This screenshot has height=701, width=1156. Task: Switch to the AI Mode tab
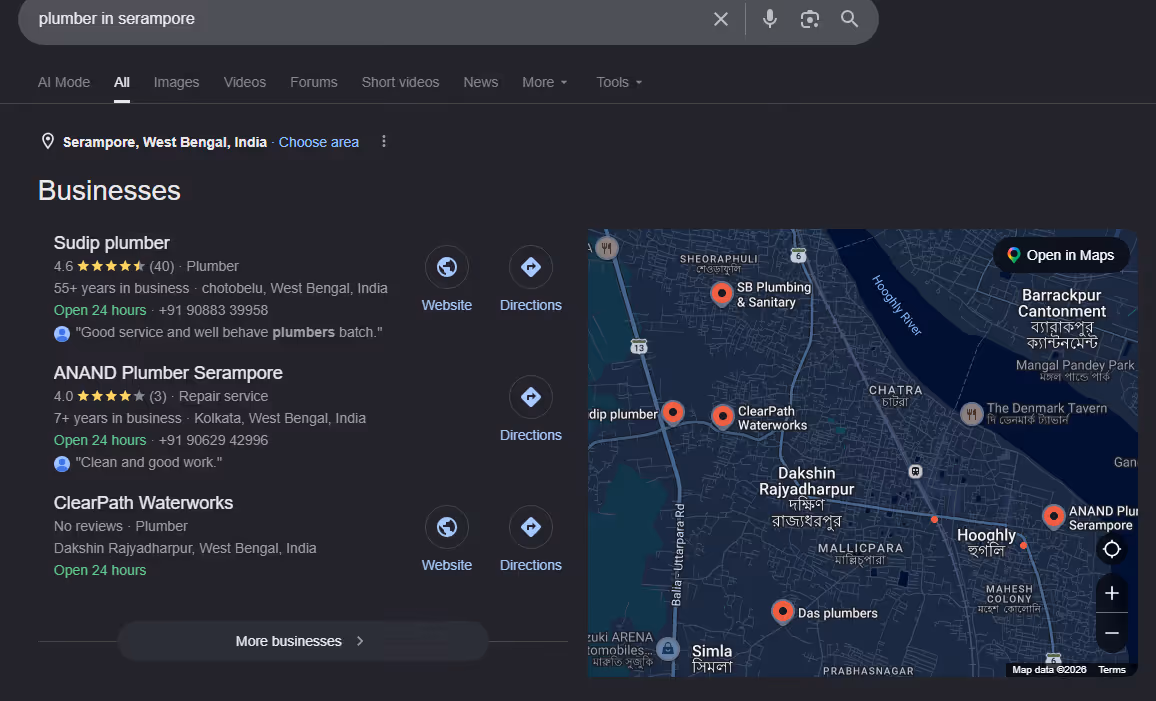click(x=64, y=83)
